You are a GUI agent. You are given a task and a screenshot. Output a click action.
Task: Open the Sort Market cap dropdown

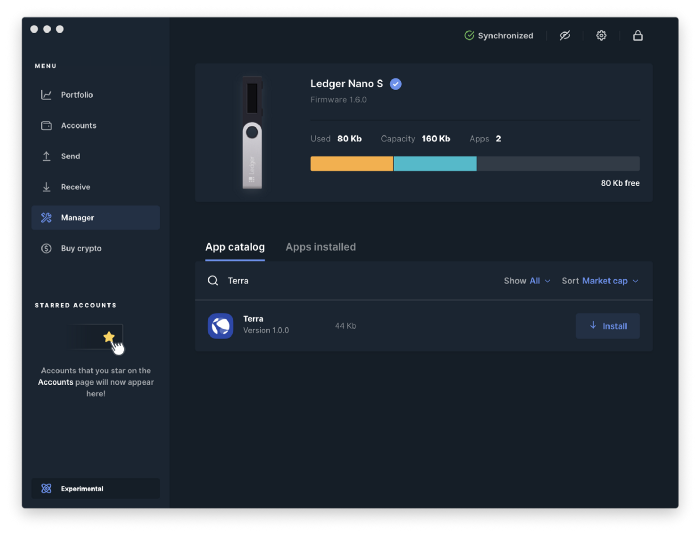[600, 281]
